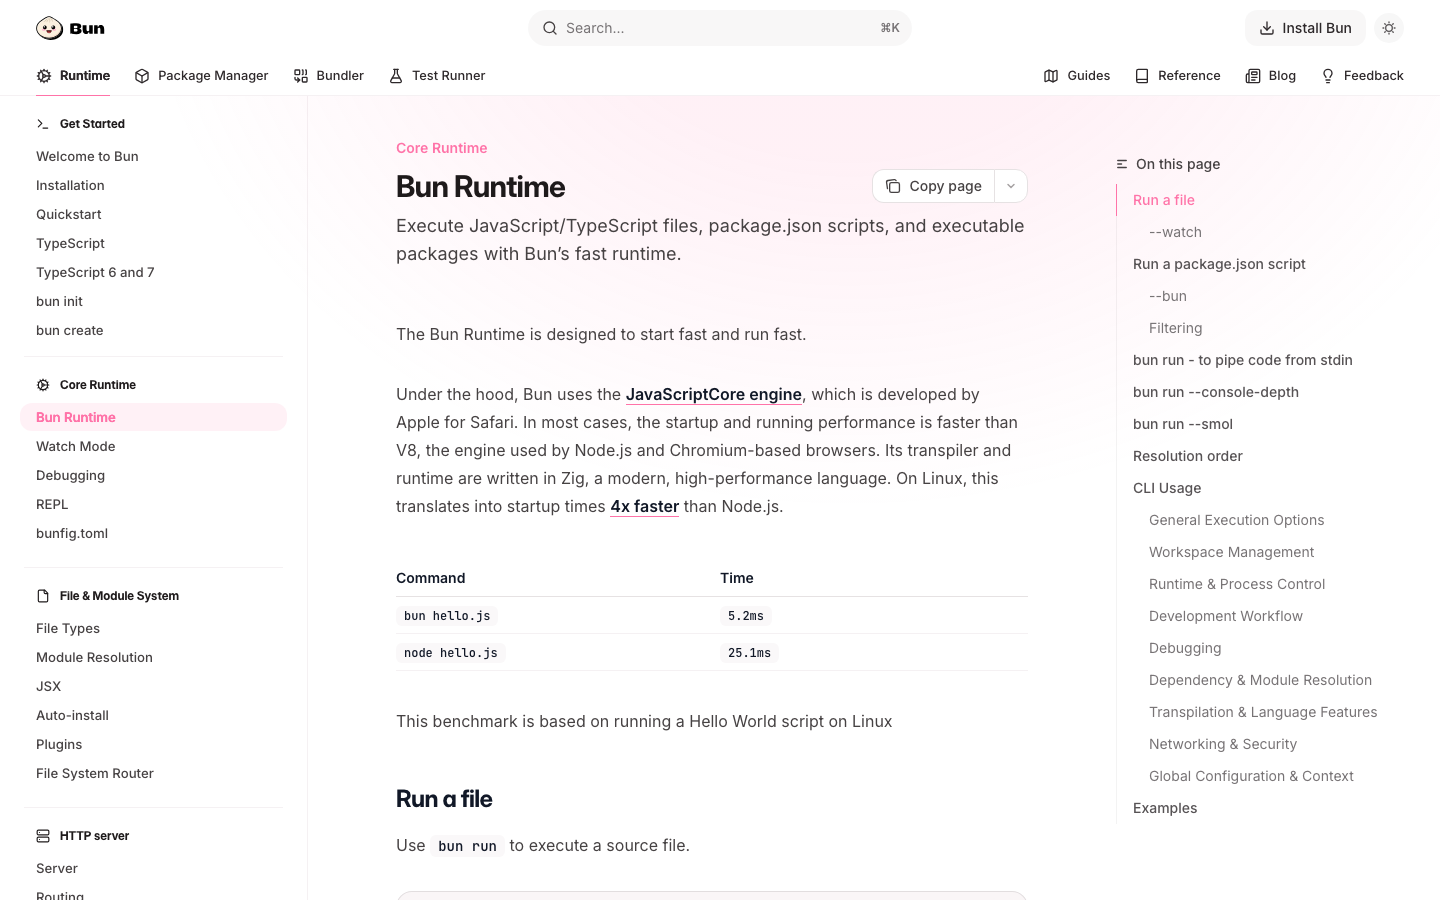Screen dimensions: 1440x900
Task: Select TypeScript in the sidebar
Action: tap(70, 243)
